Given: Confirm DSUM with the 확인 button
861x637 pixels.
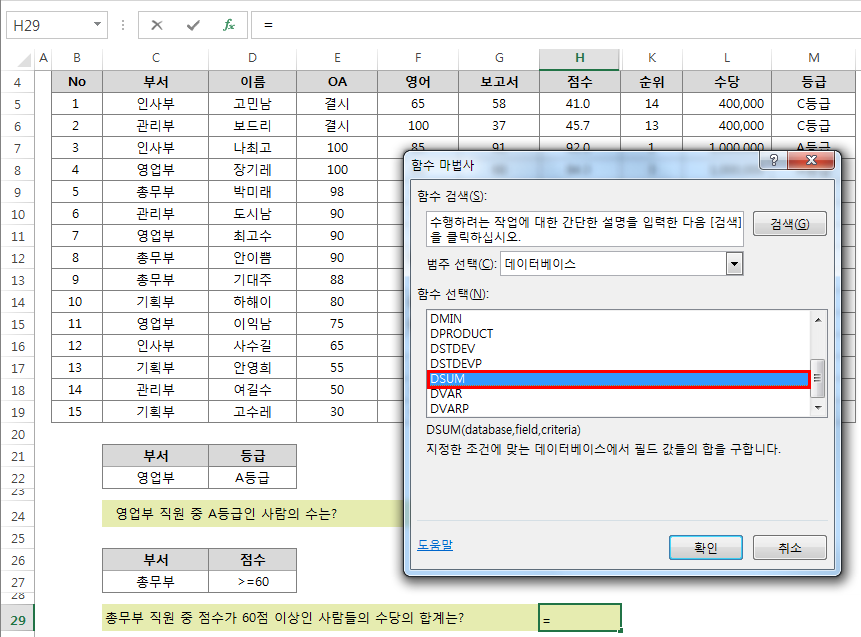Looking at the screenshot, I should pos(705,547).
